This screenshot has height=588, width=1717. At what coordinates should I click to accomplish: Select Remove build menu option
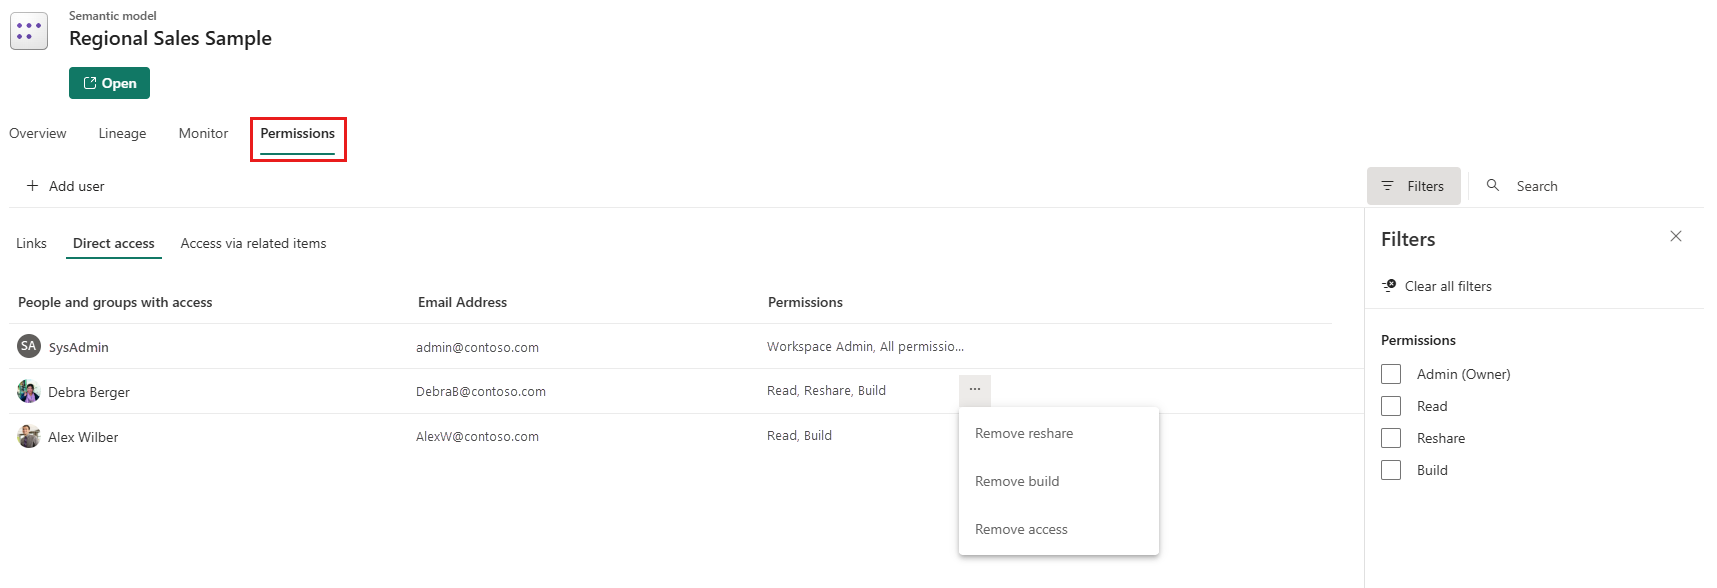1017,482
